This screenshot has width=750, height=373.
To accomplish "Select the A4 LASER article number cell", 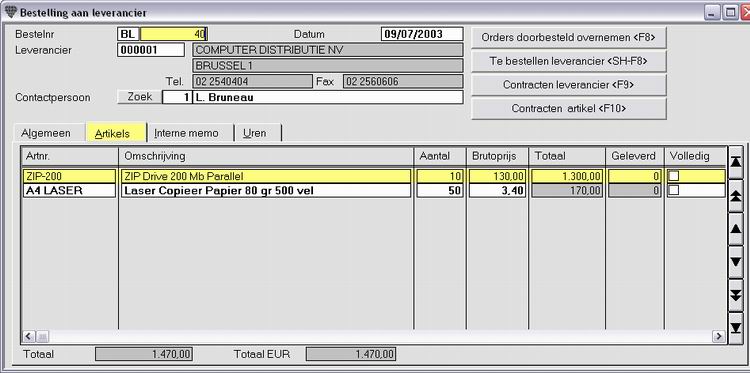I will 69,190.
